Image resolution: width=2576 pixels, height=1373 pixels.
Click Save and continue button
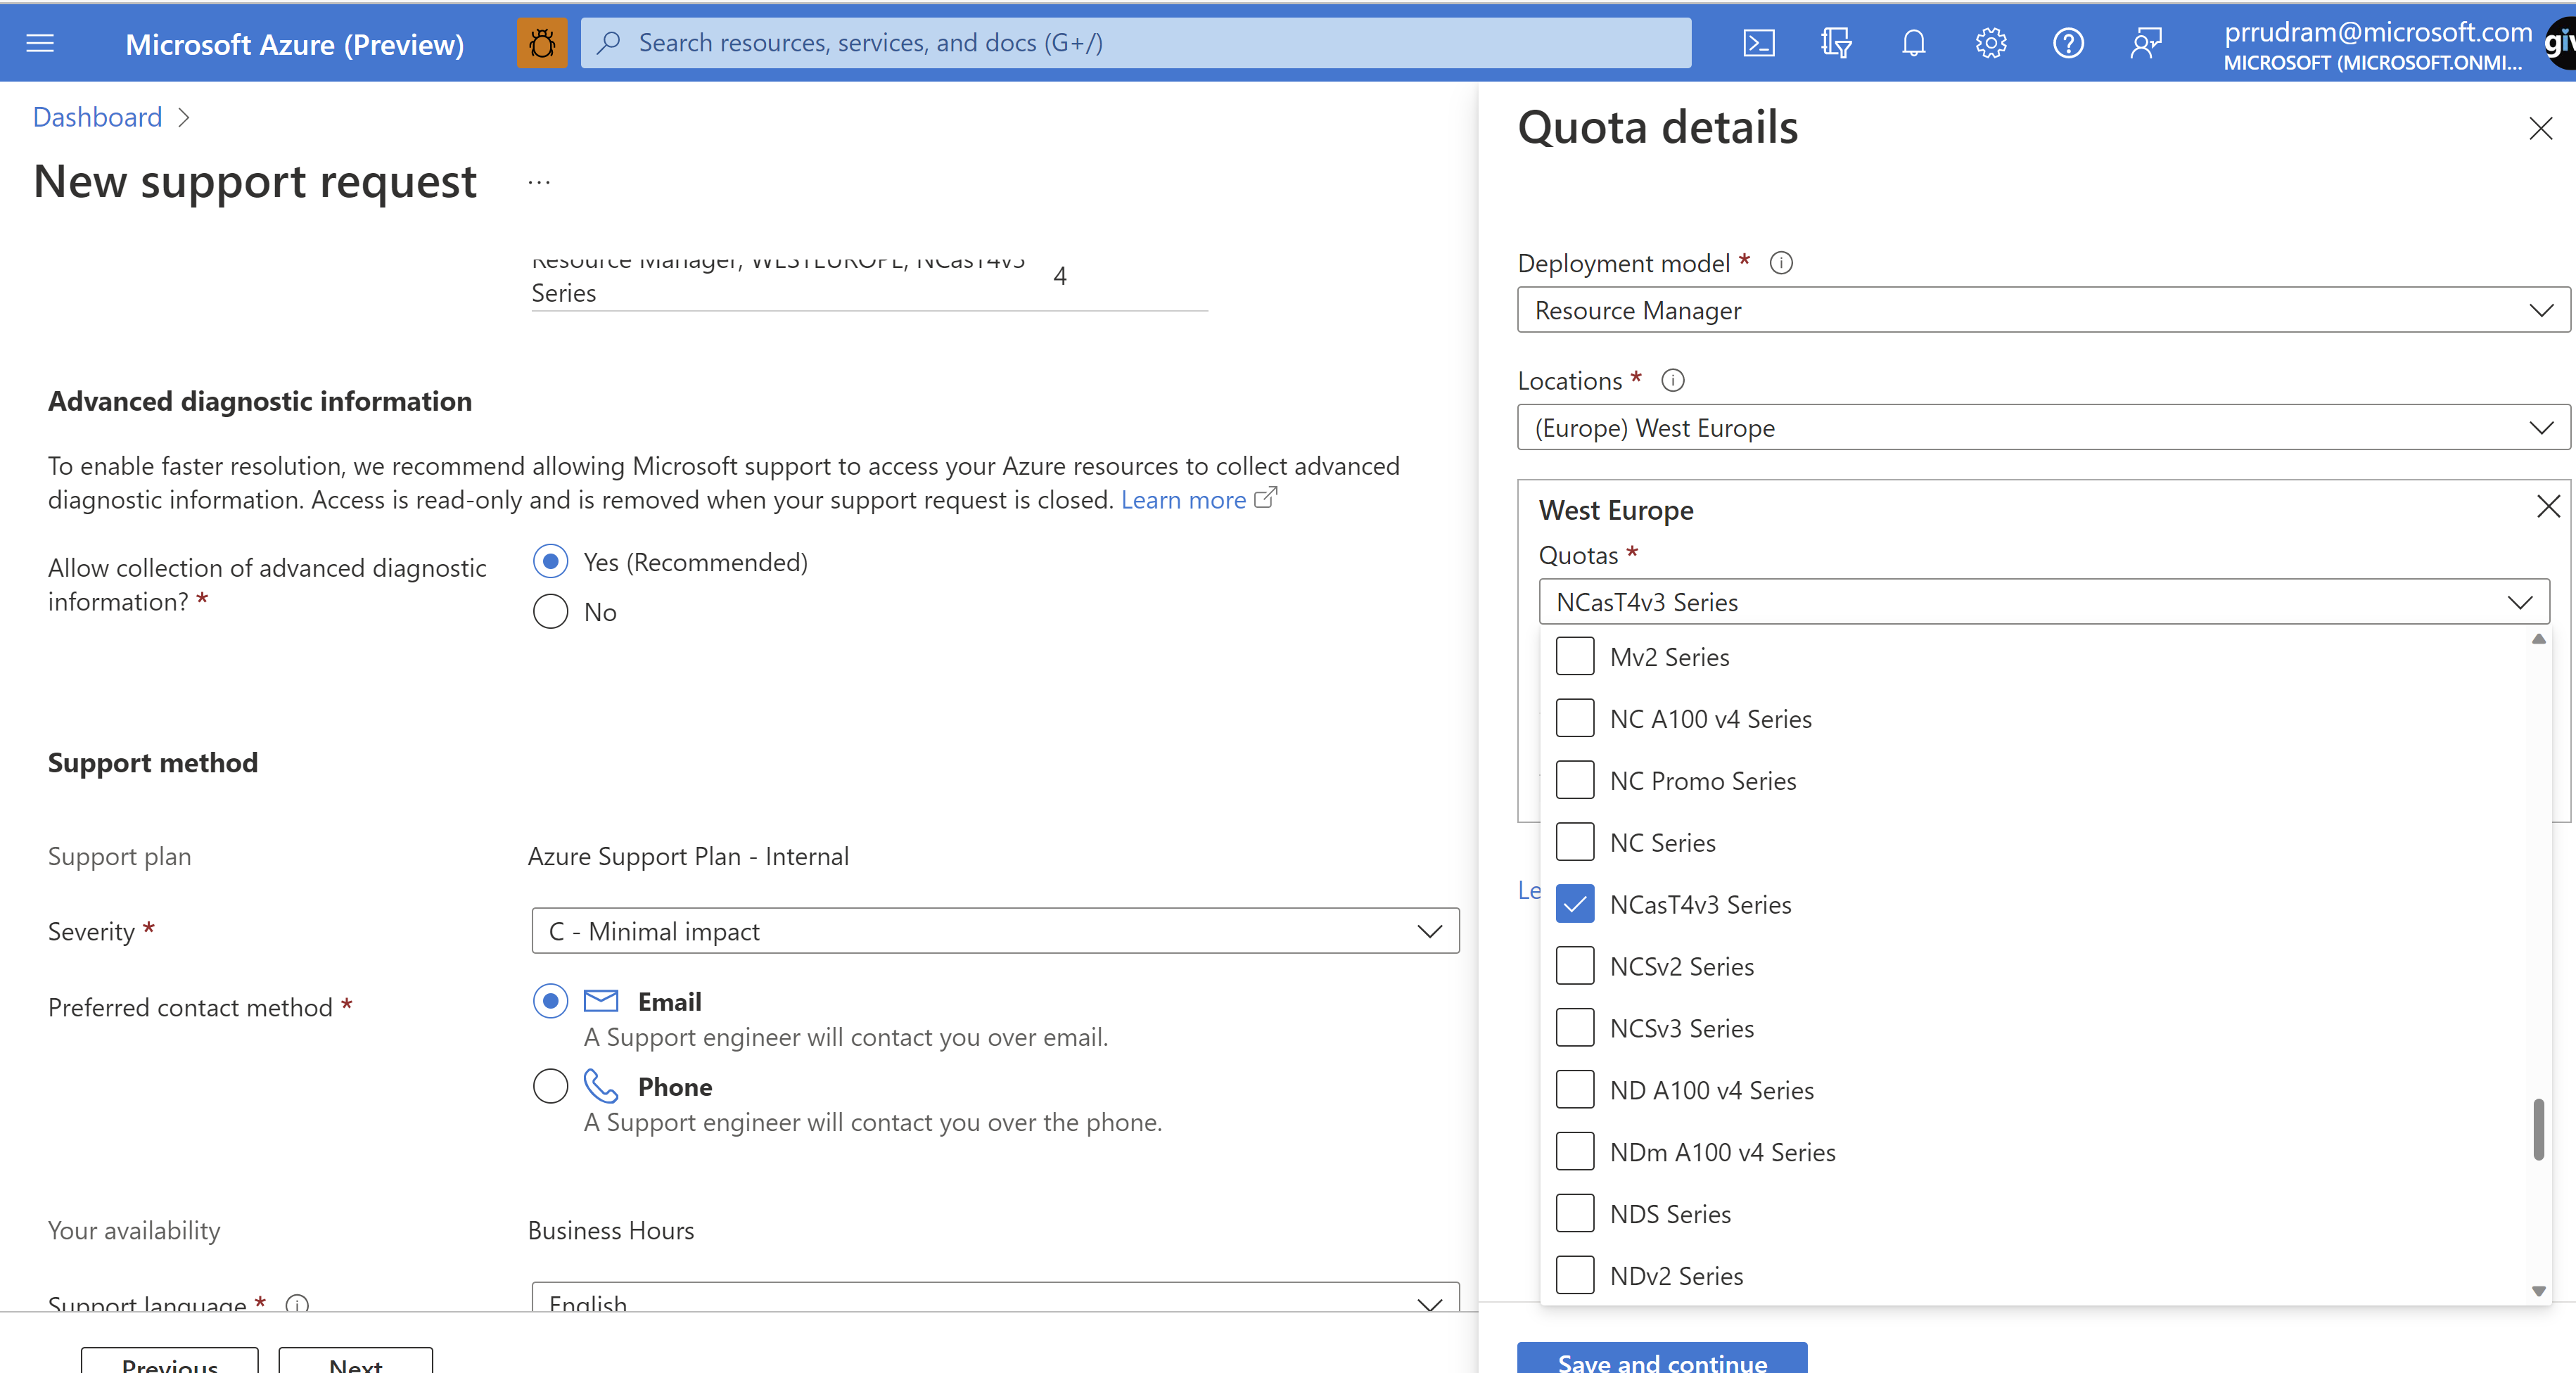1662,1358
